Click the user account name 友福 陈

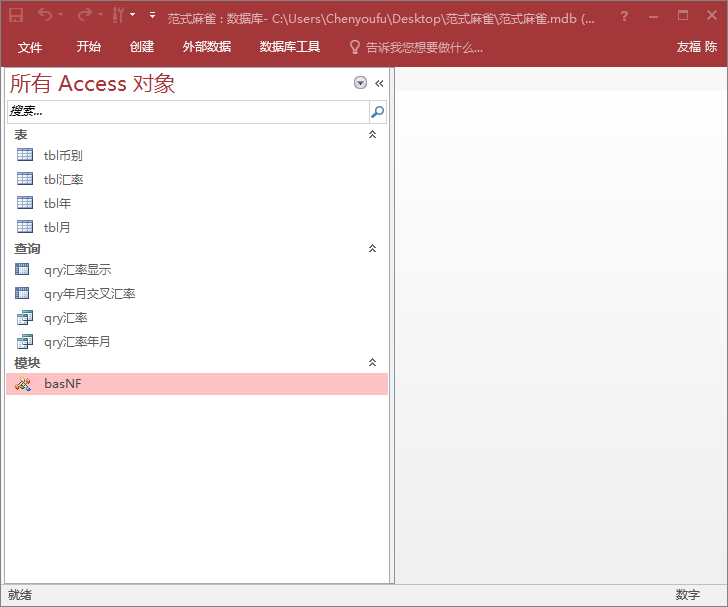(x=696, y=46)
